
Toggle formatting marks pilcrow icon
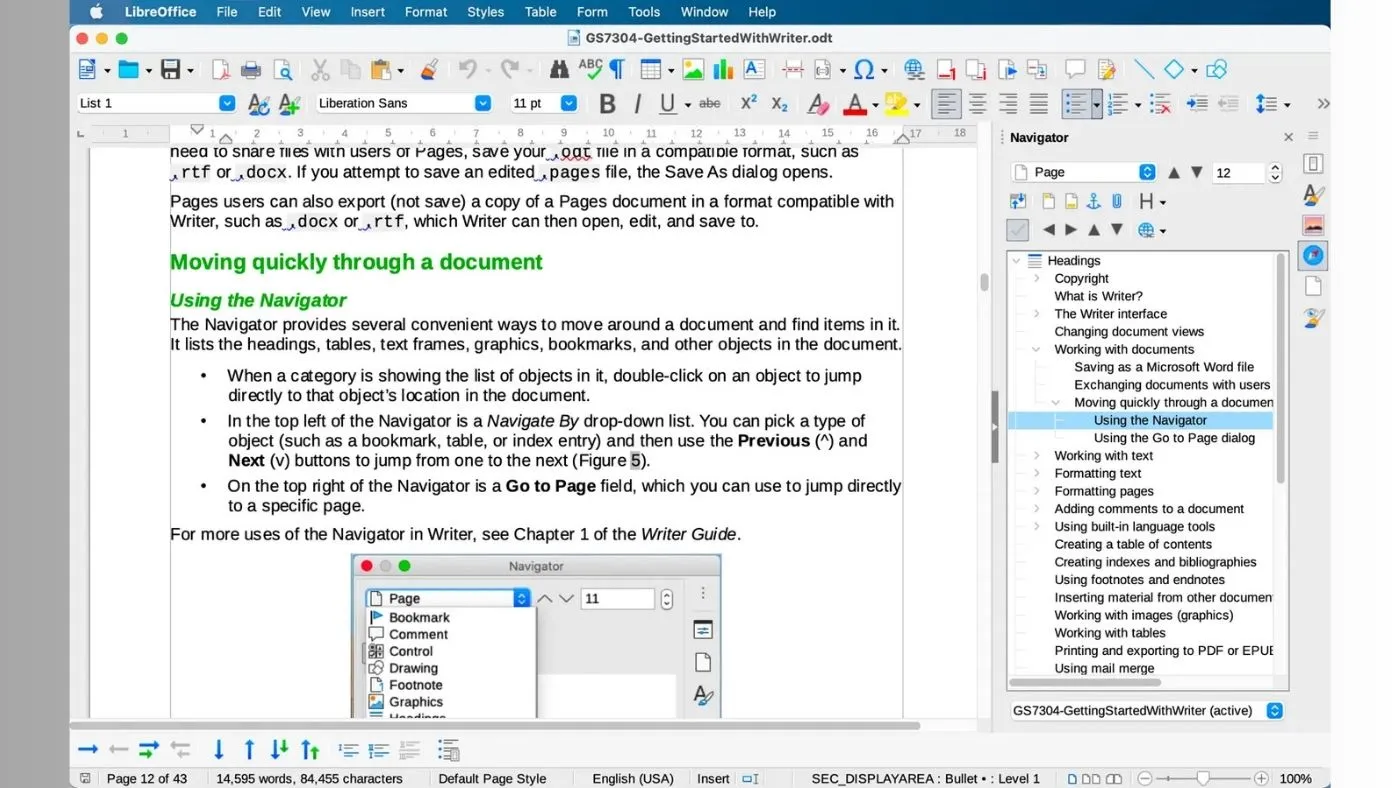618,70
